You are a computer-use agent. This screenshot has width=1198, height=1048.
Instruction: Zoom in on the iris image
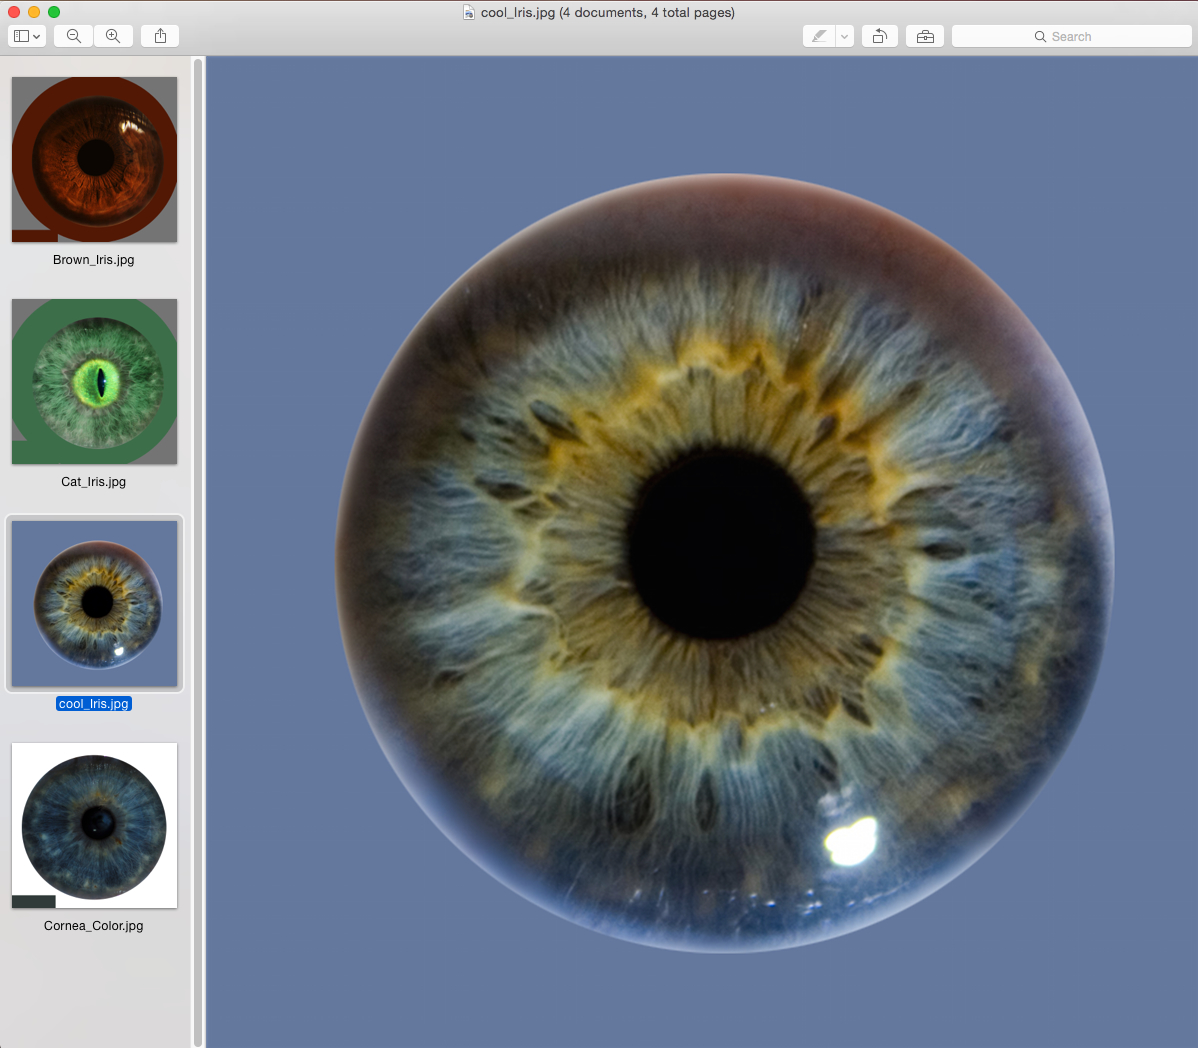point(113,36)
